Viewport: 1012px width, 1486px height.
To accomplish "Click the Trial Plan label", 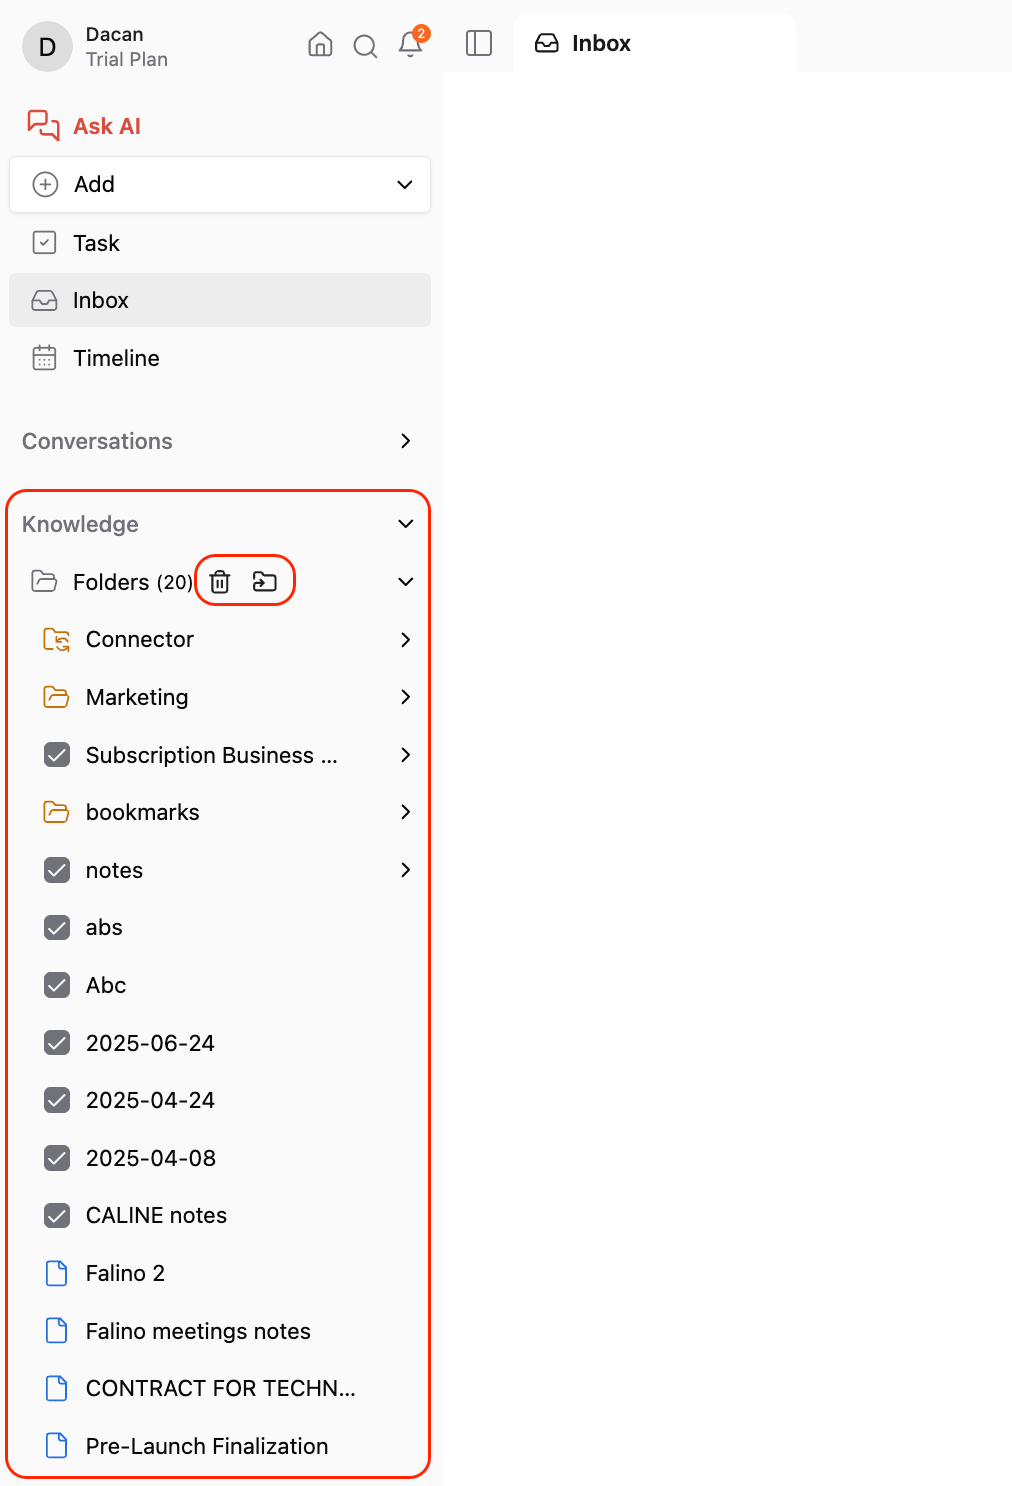I will 126,59.
